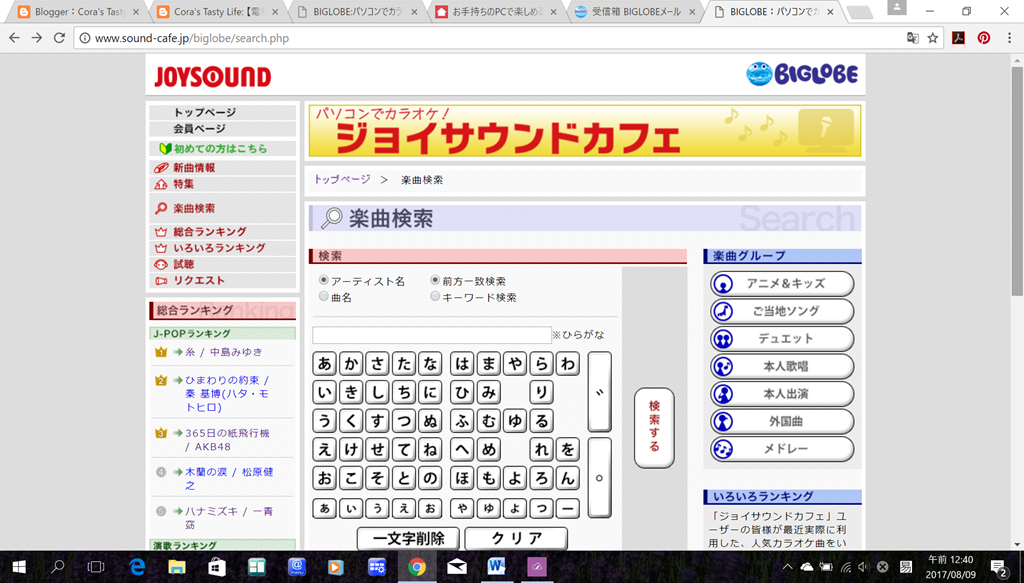Switch to お手持ちのPCで楽しめる tab

(x=497, y=12)
